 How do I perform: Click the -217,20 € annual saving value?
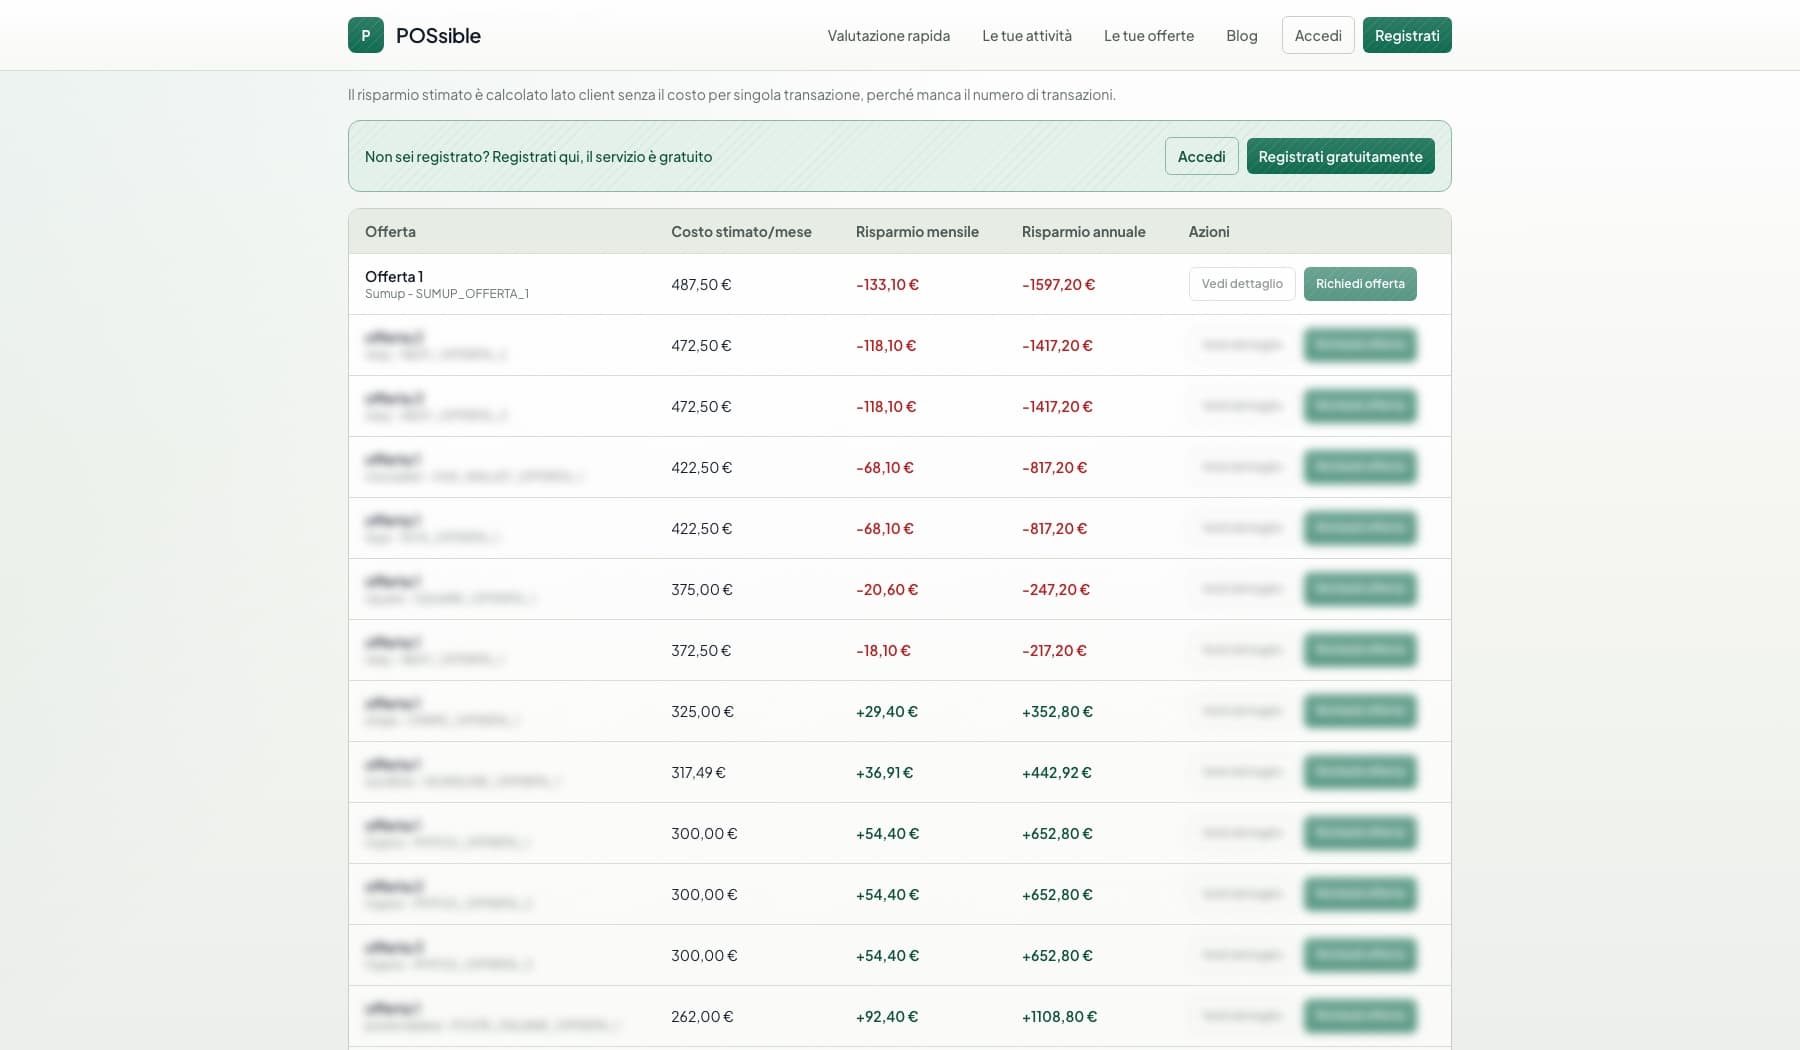(x=1054, y=651)
